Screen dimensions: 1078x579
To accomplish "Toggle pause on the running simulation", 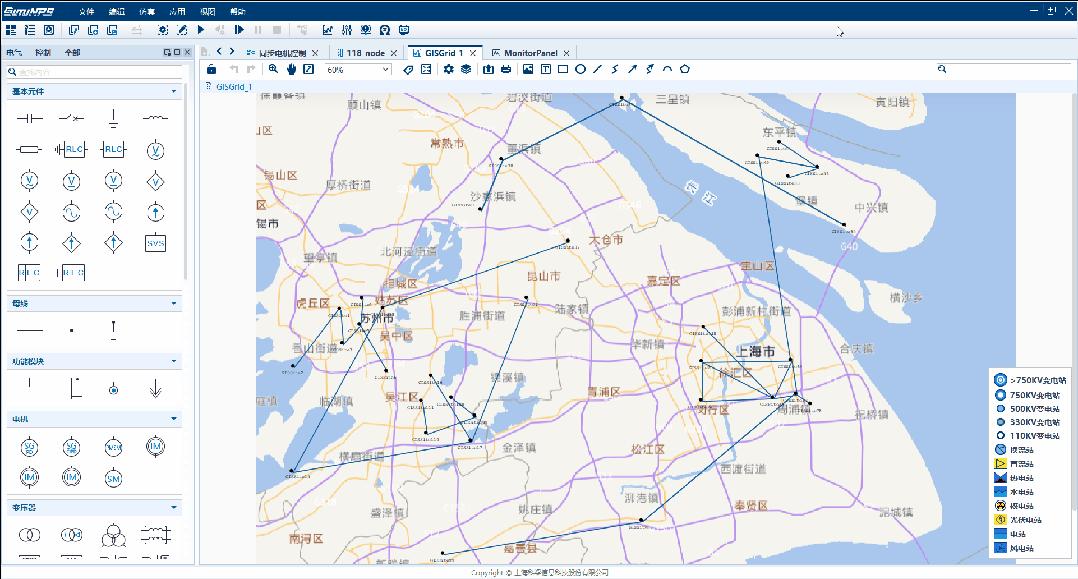I will pos(258,30).
